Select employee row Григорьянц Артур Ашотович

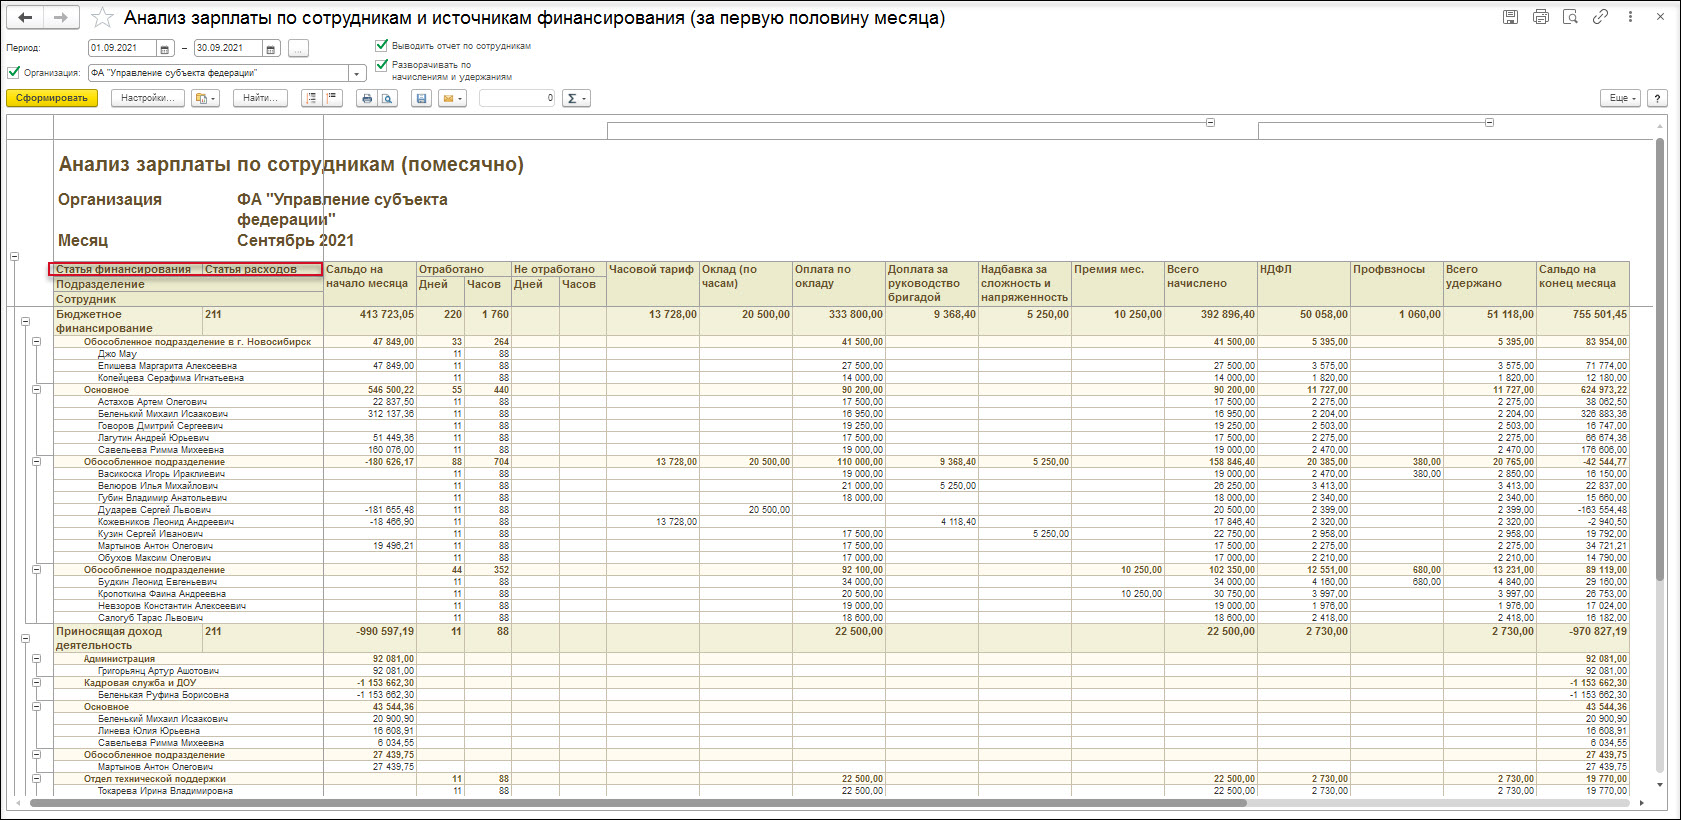158,671
